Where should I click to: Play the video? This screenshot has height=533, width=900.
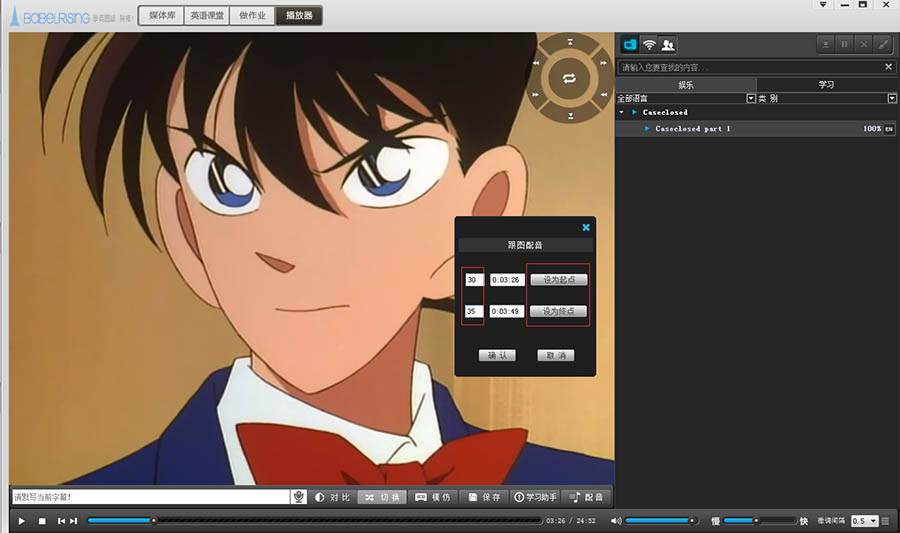pos(21,521)
